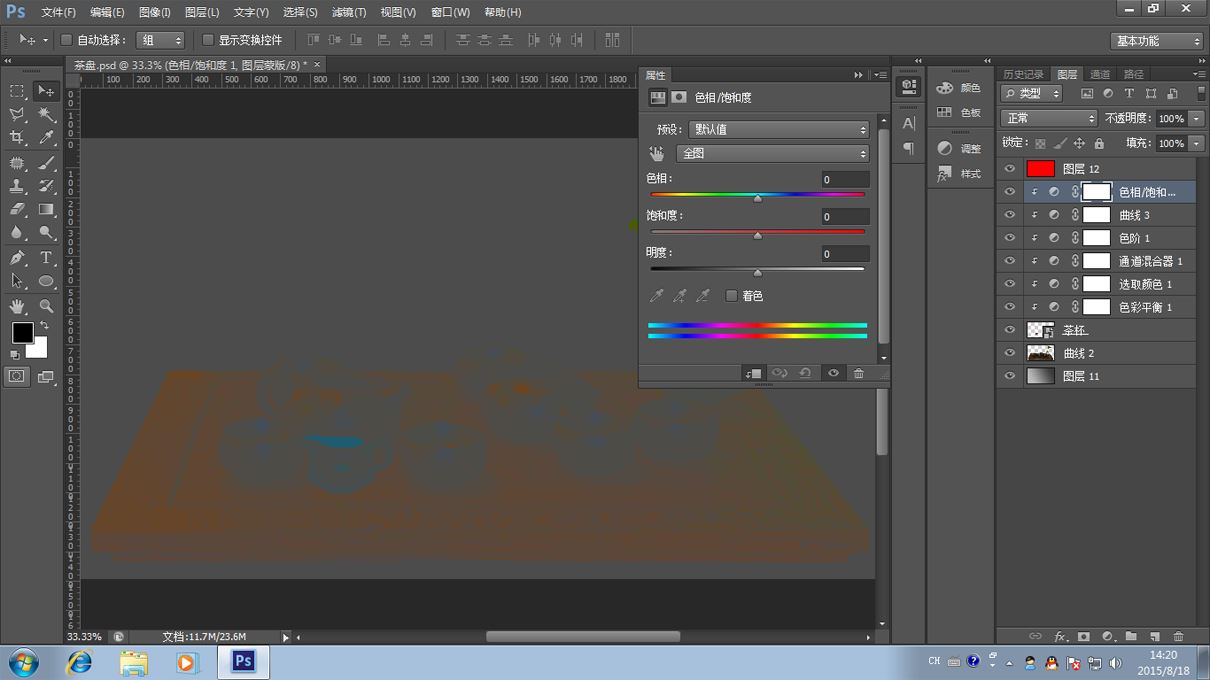1210x680 pixels.
Task: Select the Hand tool in toolbox
Action: [17, 306]
